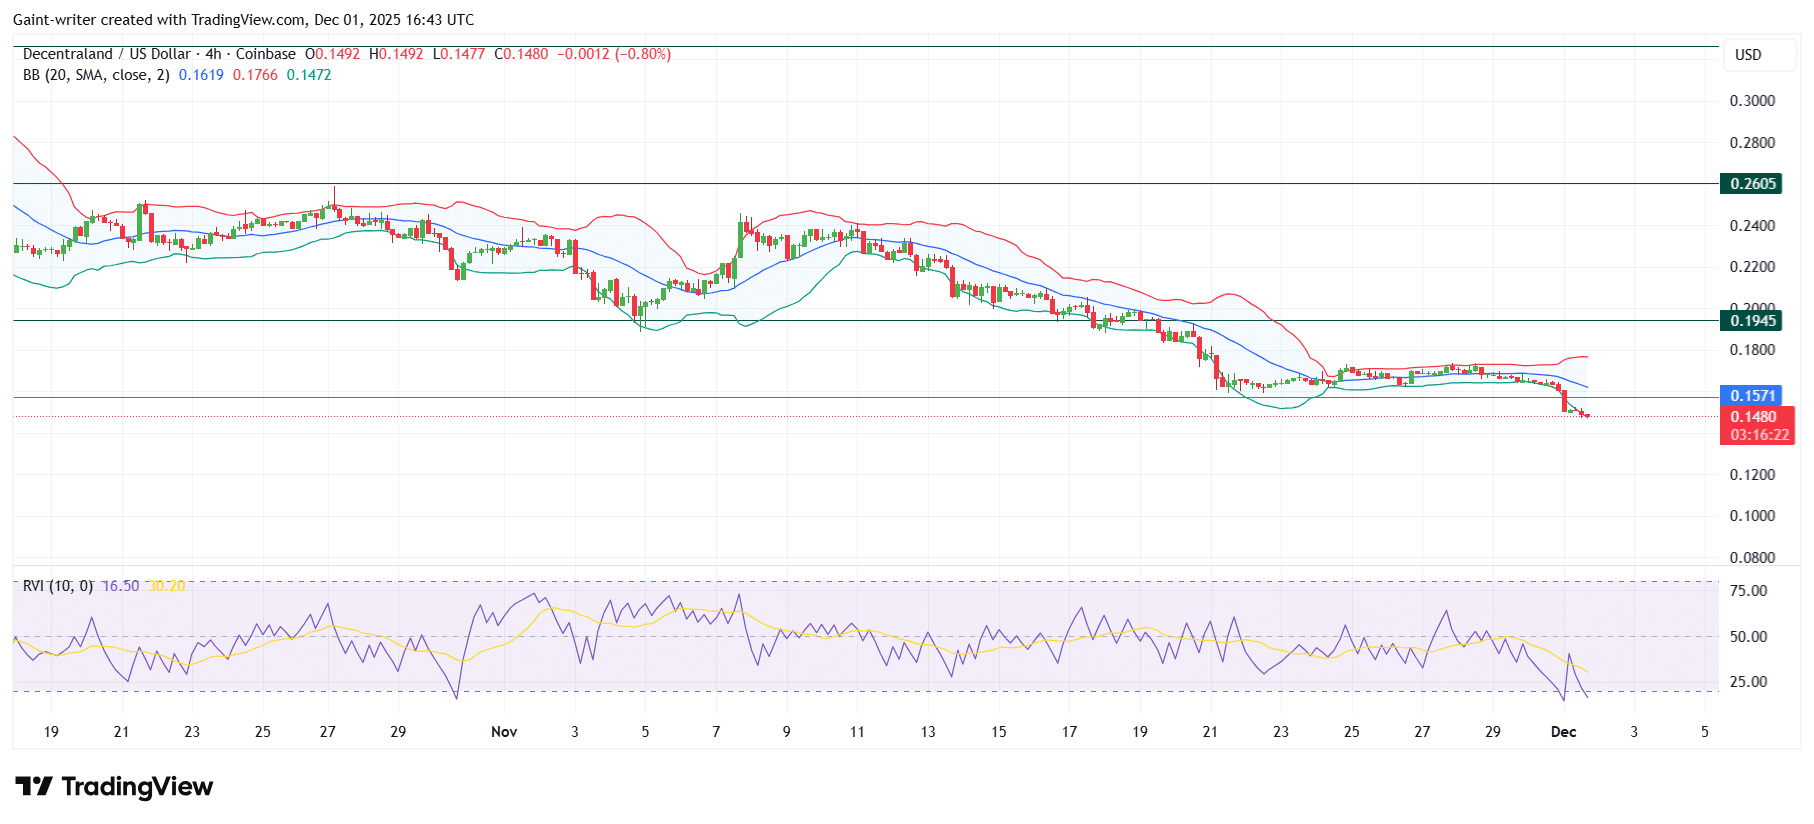This screenshot has width=1814, height=824.
Task: Click the open price O0.1492 in legend
Action: 333,54
